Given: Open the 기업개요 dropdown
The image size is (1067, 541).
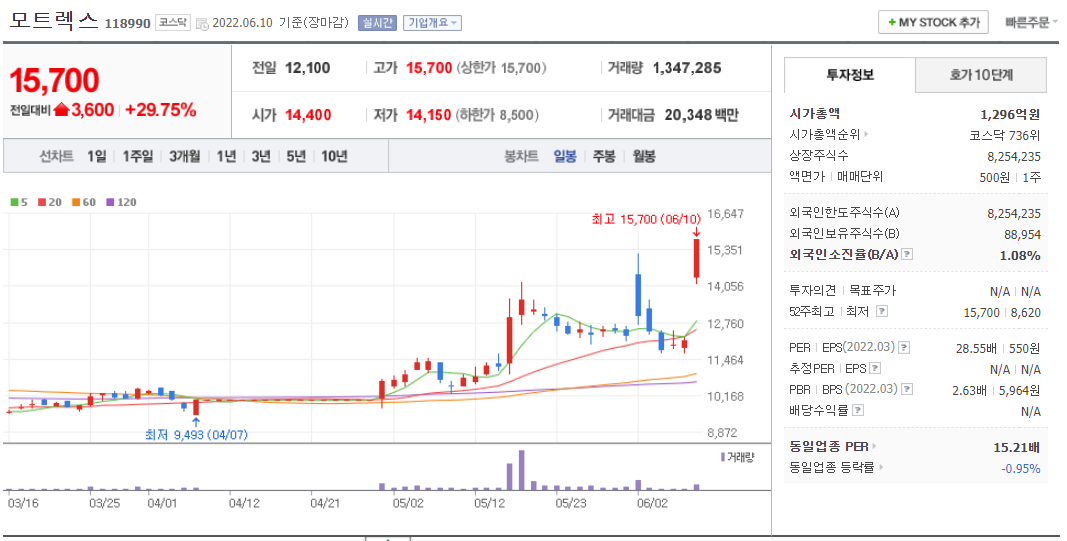Looking at the screenshot, I should [x=432, y=22].
